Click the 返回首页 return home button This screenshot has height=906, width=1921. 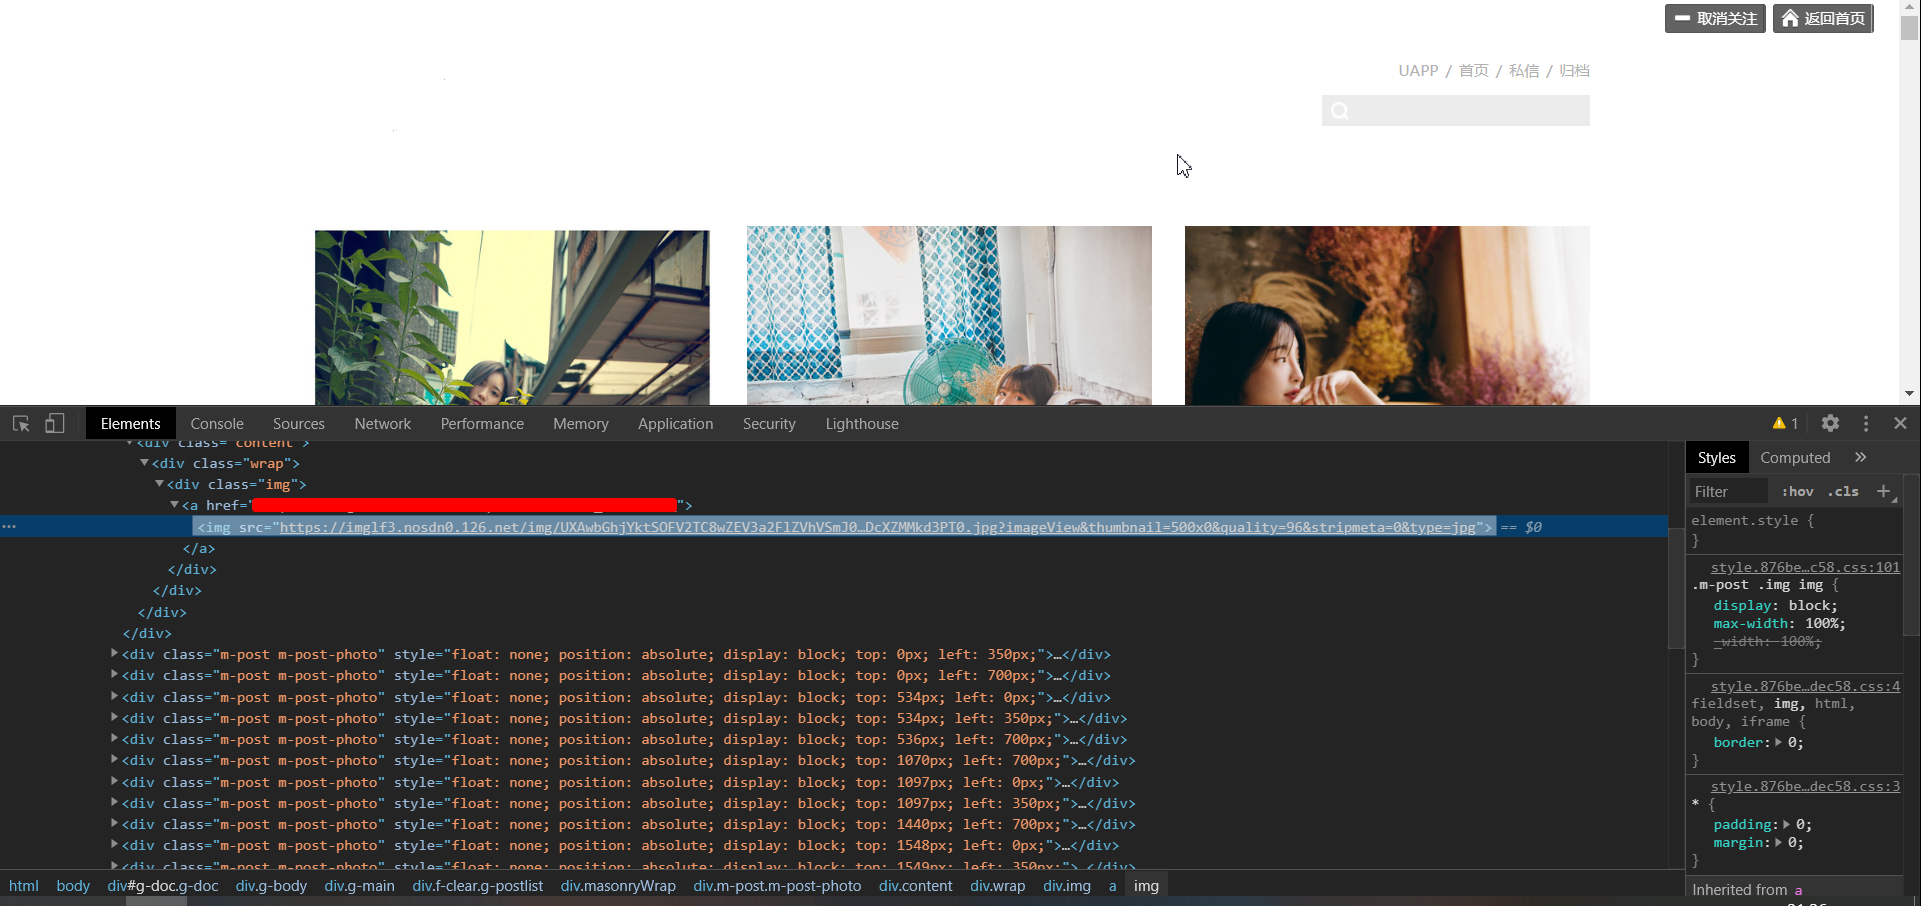pos(1823,19)
